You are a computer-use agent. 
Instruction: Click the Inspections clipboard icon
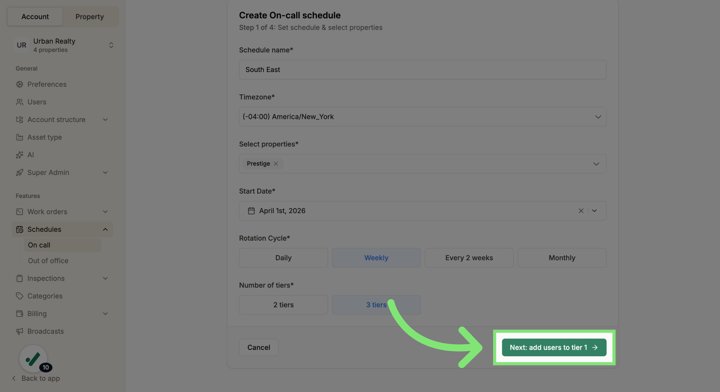(19, 278)
